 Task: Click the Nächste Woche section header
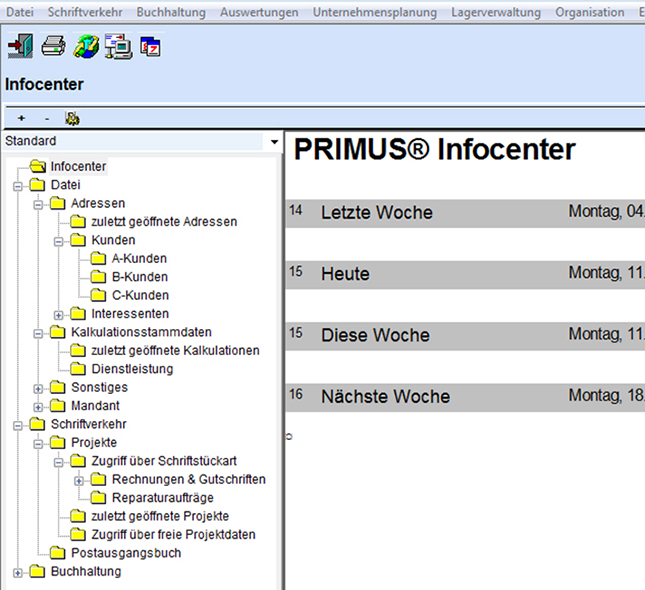[385, 397]
